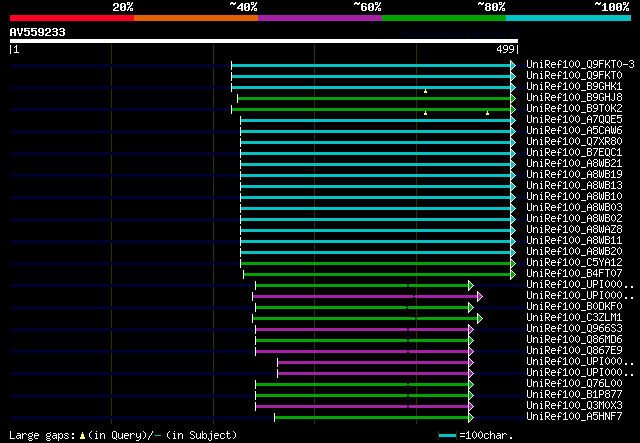Click the cyan alignment bar for UniRef100_Q9FKT0-3
Screen dimensions: 640x443
[371, 65]
